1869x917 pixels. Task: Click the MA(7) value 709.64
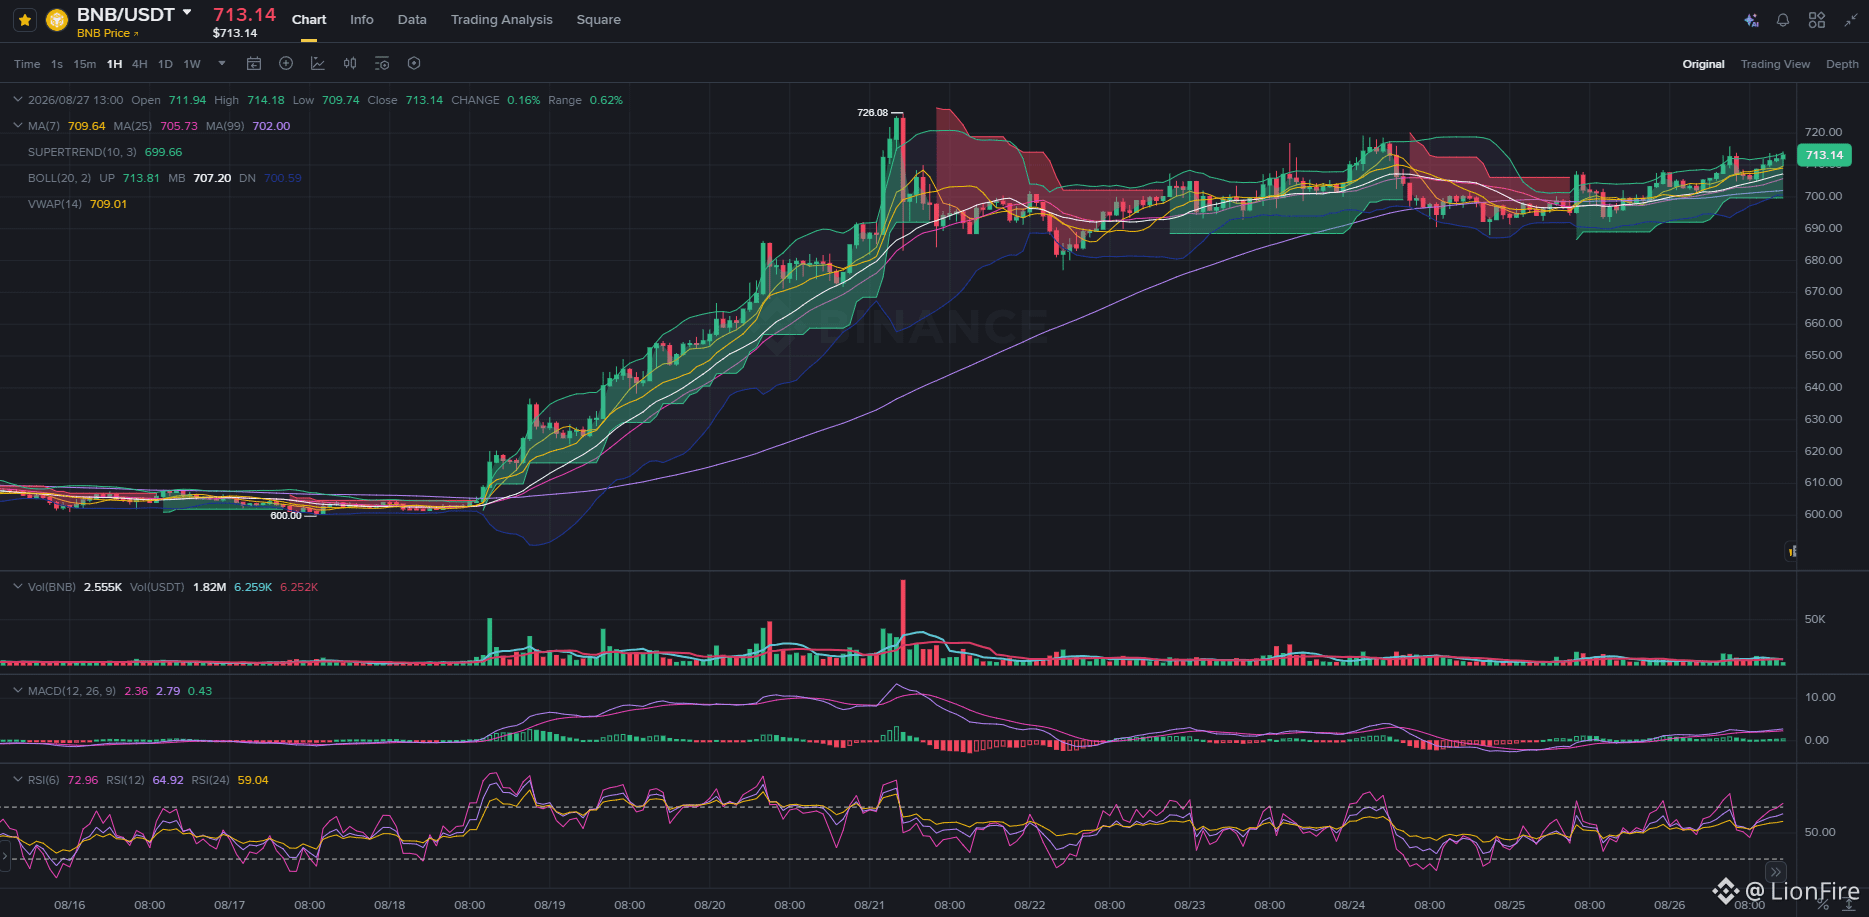tap(86, 126)
